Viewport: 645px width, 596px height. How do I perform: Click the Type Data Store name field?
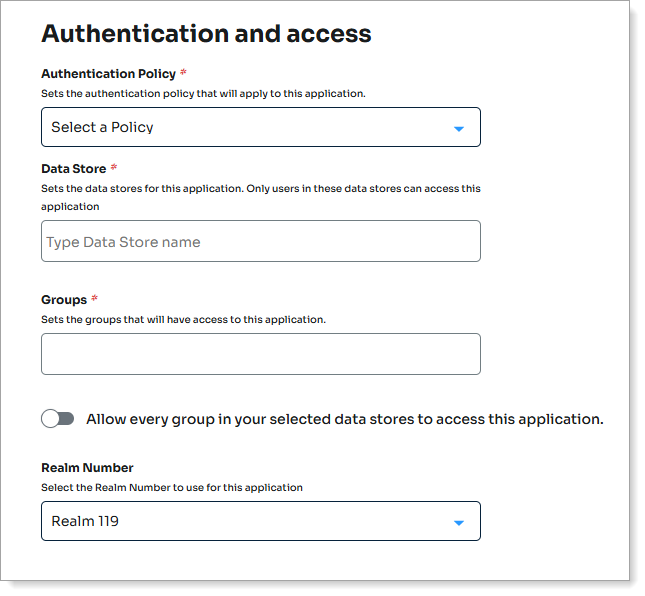tap(260, 242)
